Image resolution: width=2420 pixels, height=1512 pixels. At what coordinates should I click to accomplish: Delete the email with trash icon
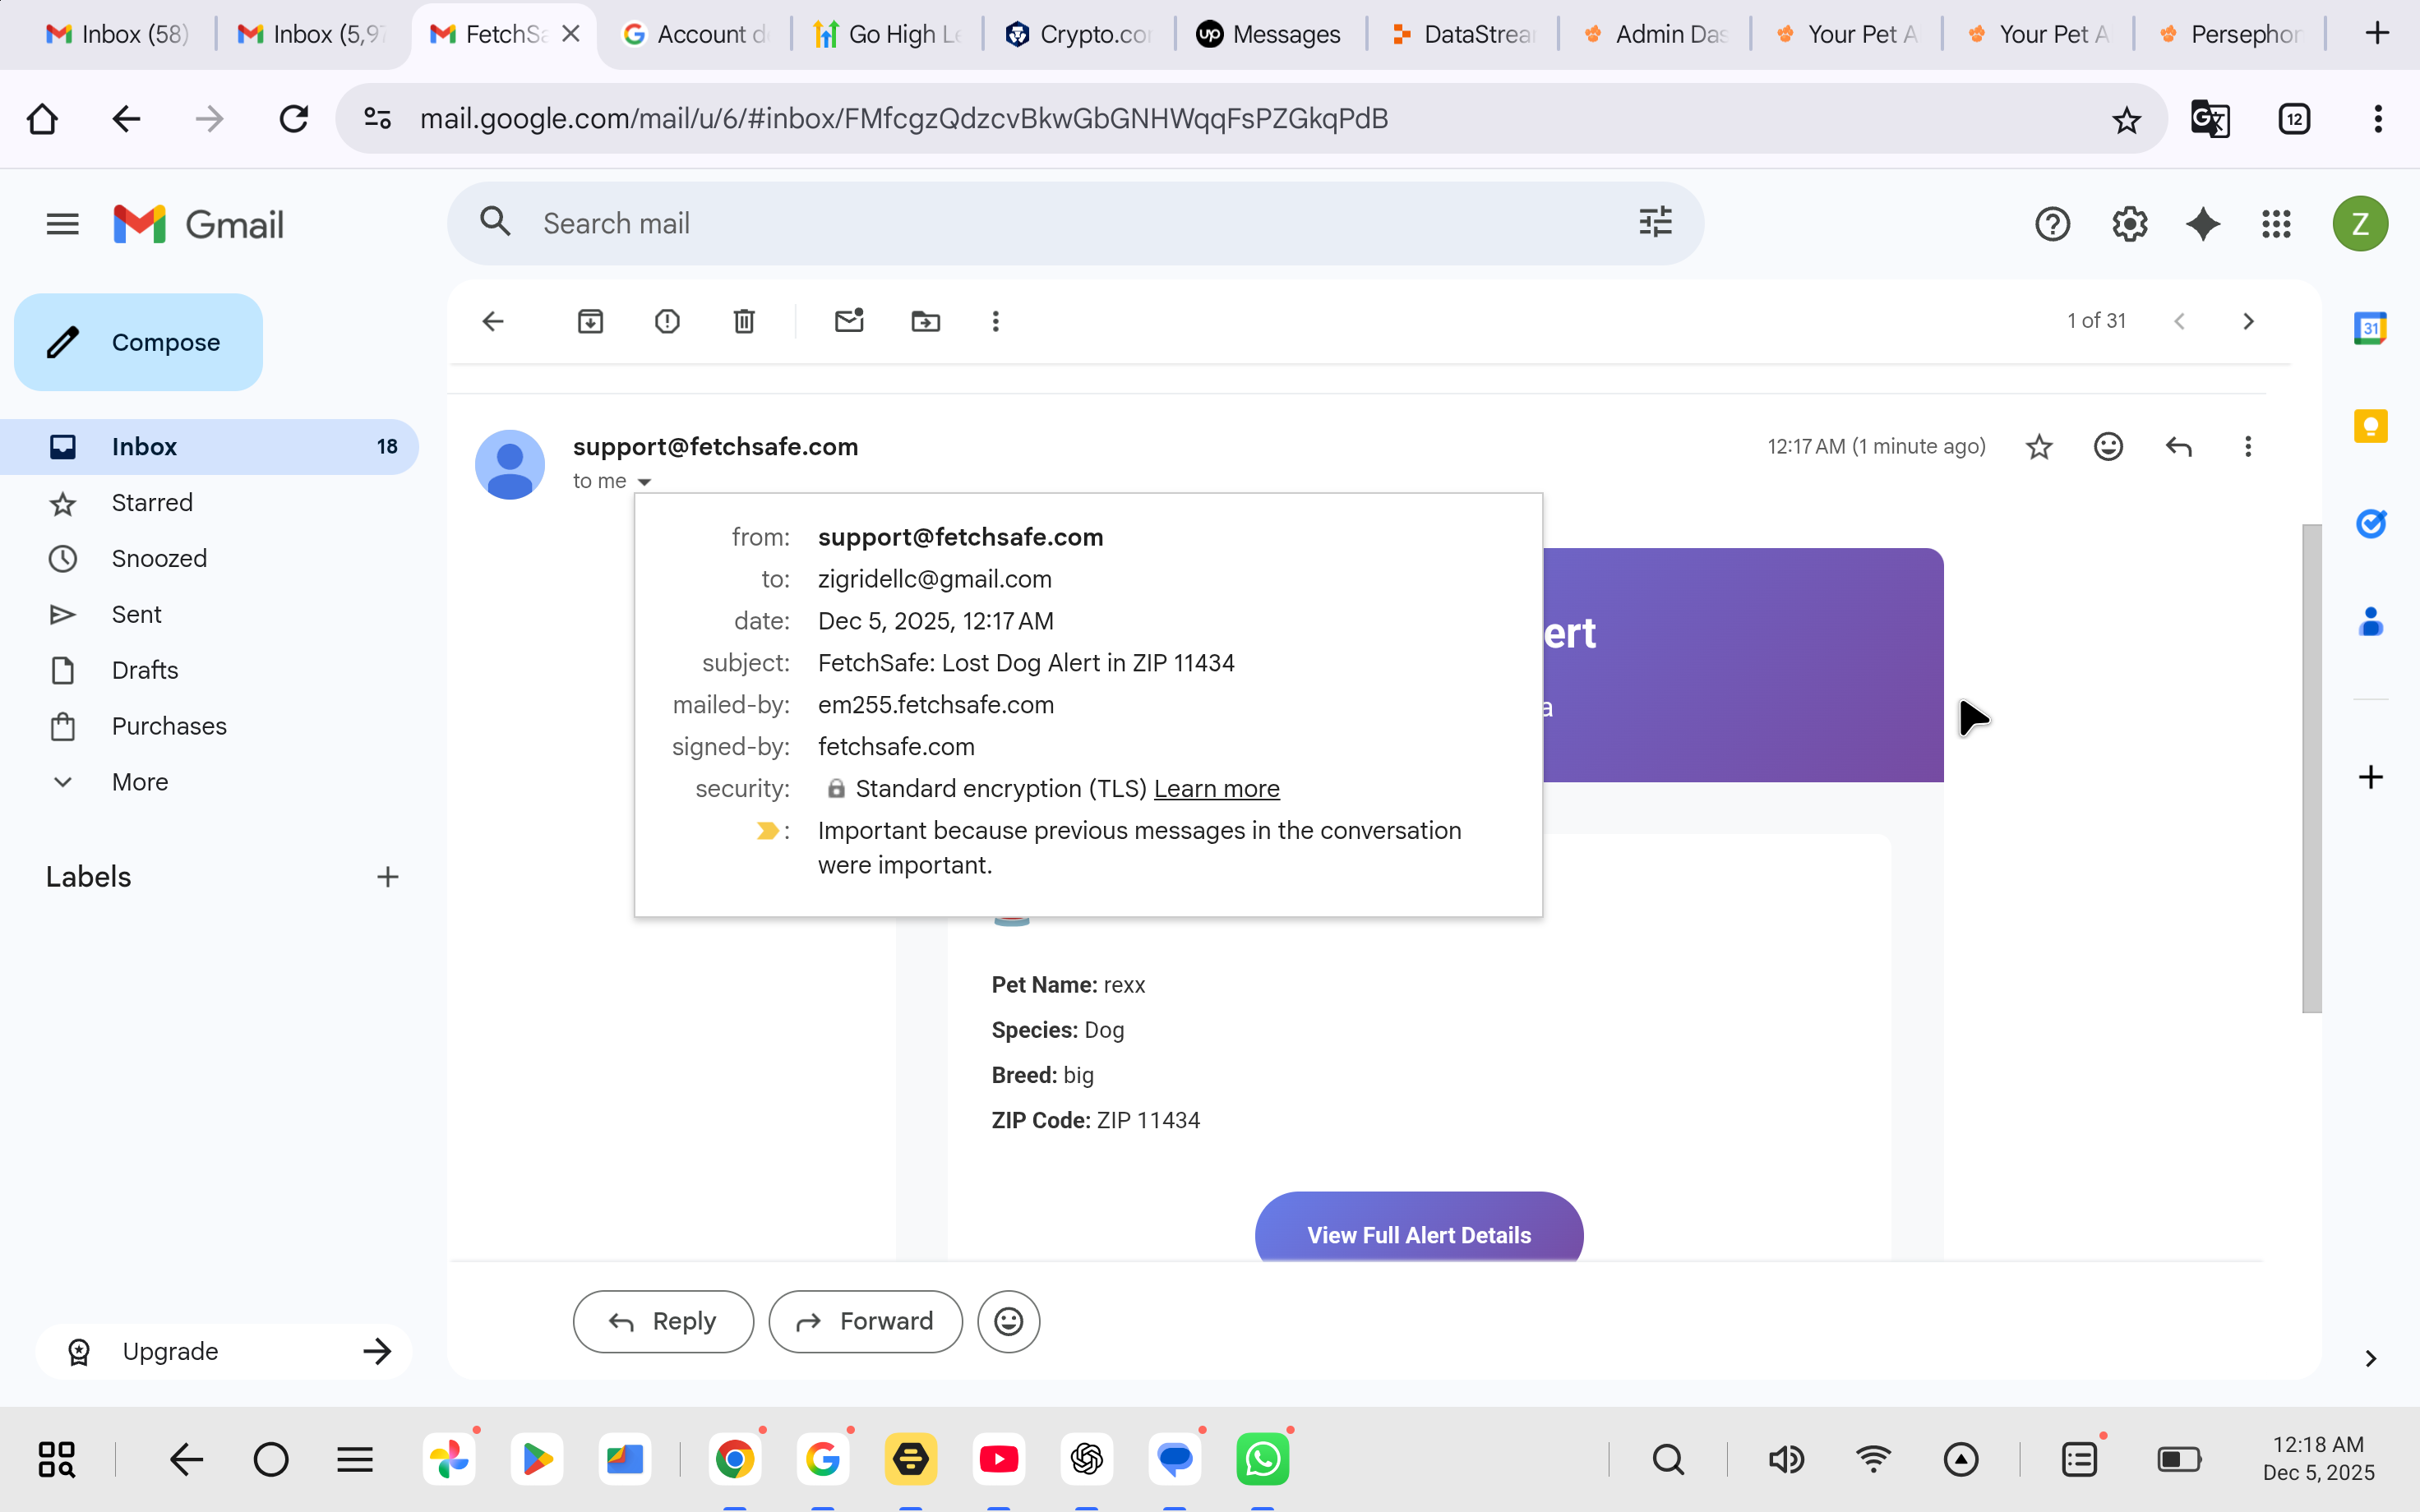coord(744,321)
